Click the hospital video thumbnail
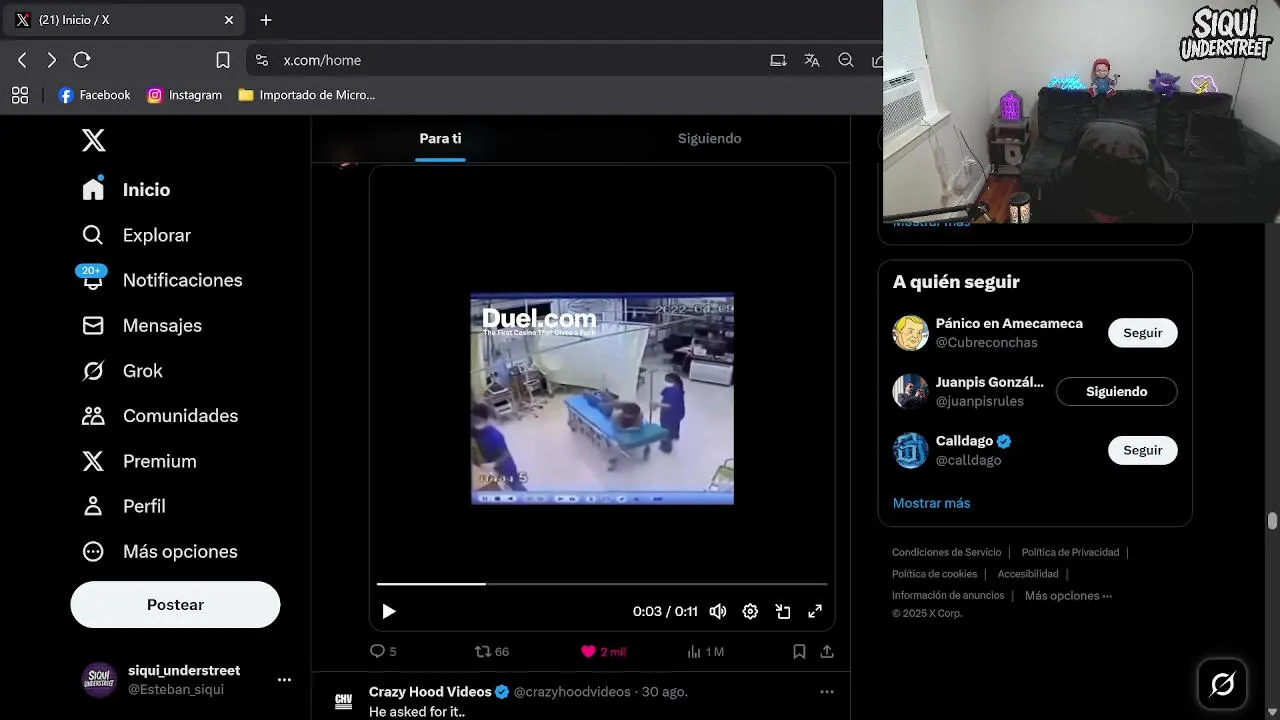This screenshot has height=720, width=1280. click(x=602, y=398)
